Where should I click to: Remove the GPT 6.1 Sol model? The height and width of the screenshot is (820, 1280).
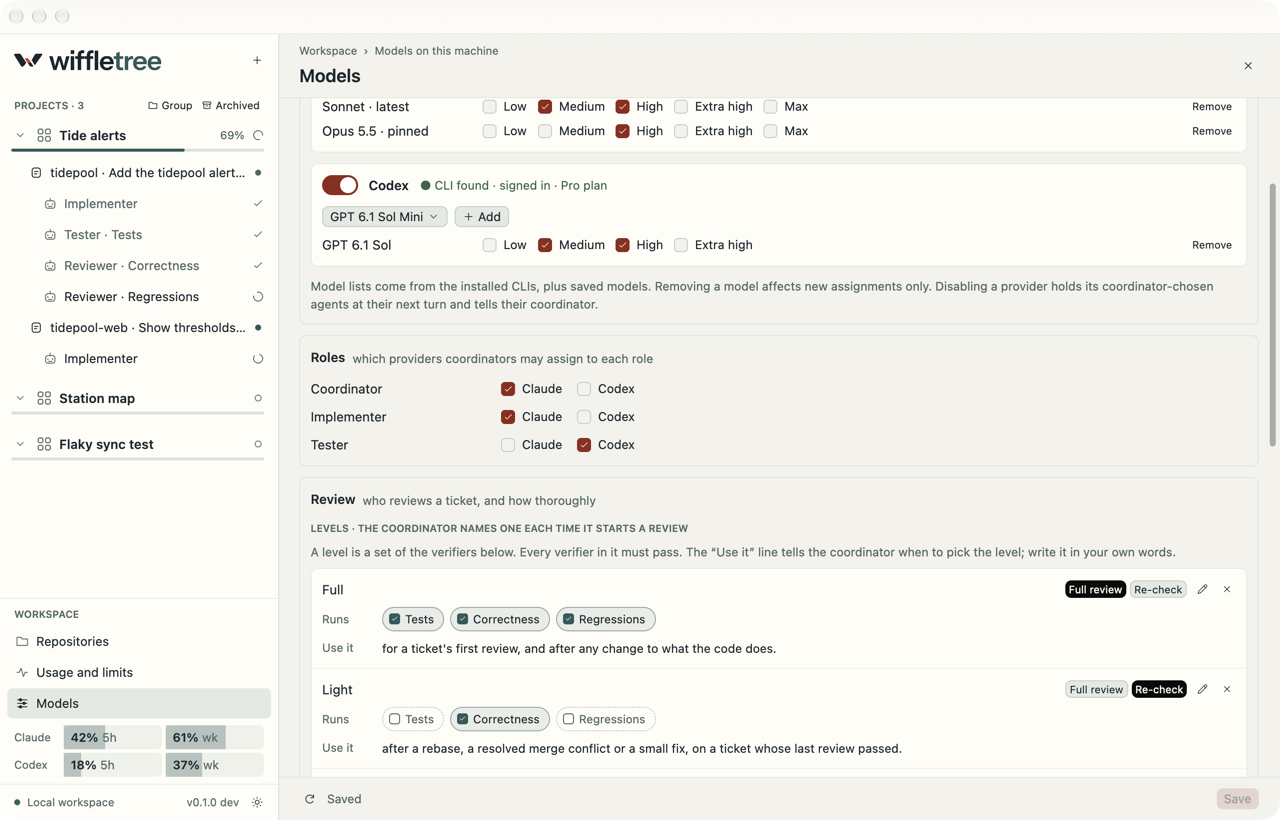pos(1212,245)
